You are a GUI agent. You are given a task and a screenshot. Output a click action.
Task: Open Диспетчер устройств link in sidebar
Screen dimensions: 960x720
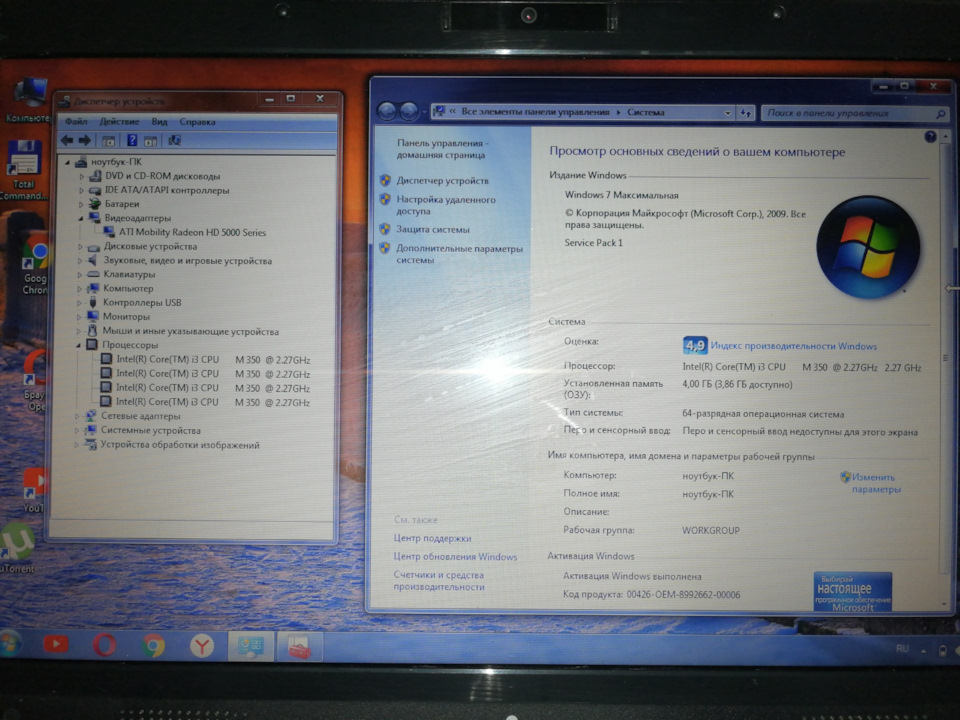point(443,181)
